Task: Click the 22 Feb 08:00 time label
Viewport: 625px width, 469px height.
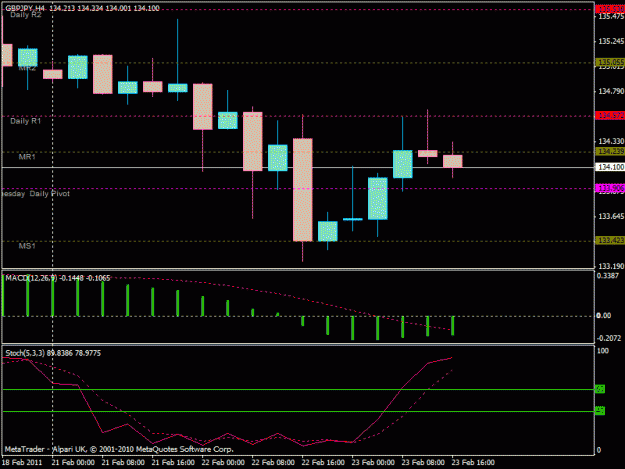Action: point(273,463)
